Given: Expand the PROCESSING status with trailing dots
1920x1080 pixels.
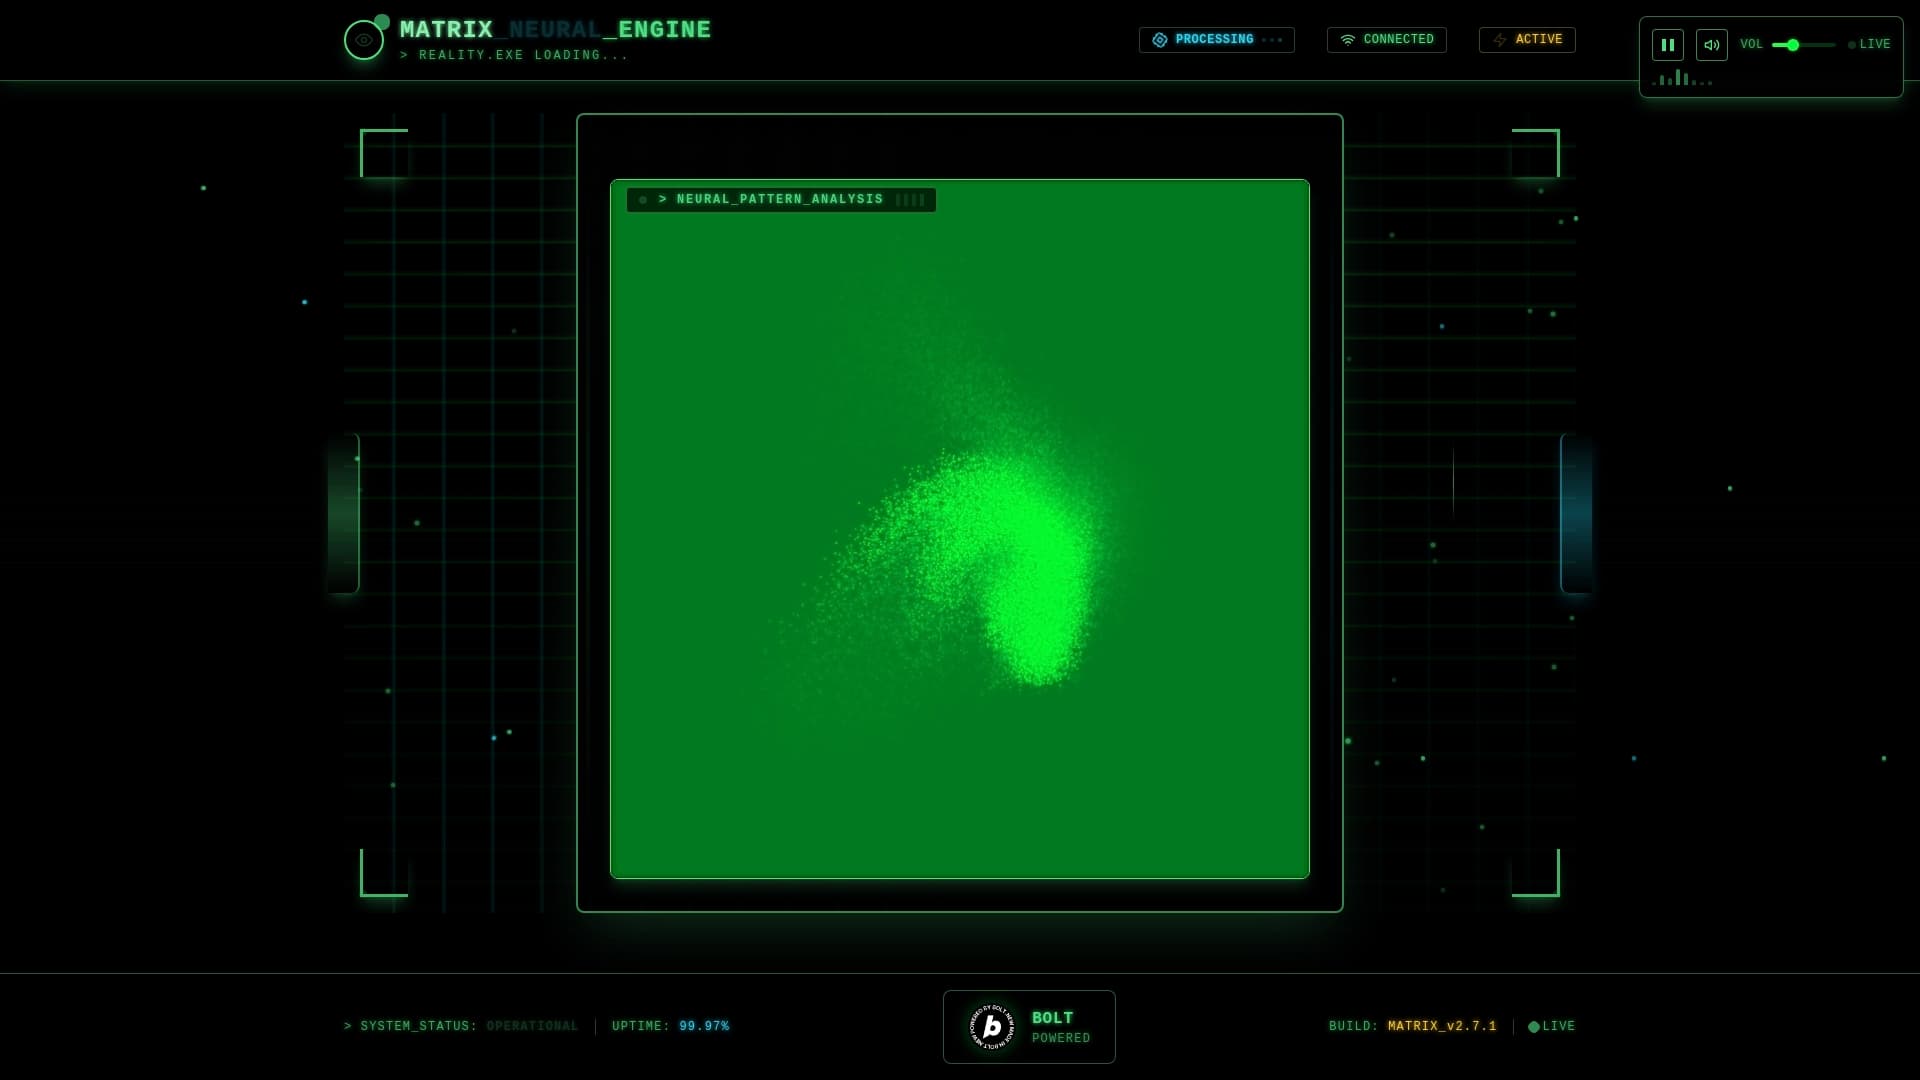Looking at the screenshot, I should click(1216, 40).
